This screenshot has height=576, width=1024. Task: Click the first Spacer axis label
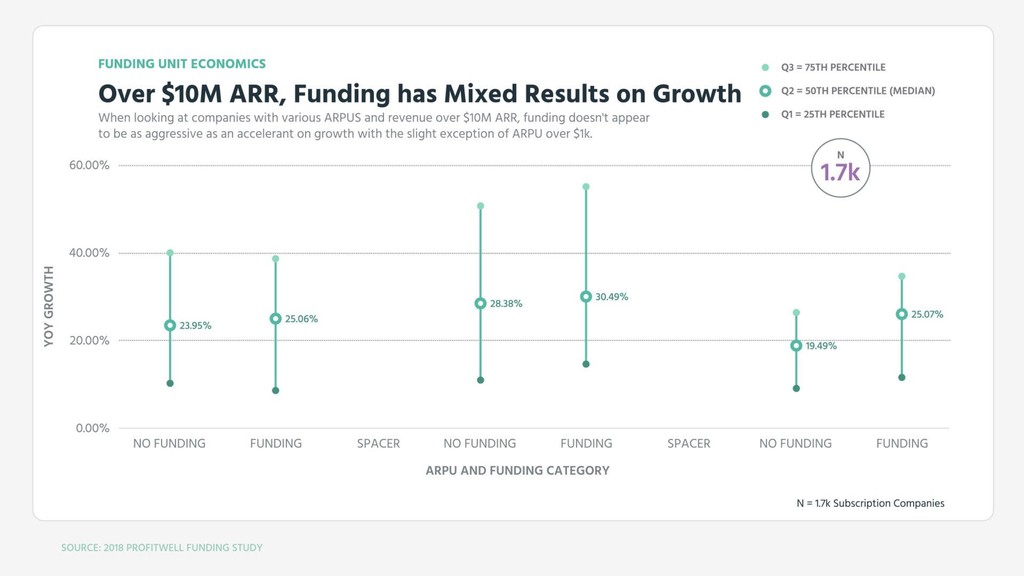[378, 443]
